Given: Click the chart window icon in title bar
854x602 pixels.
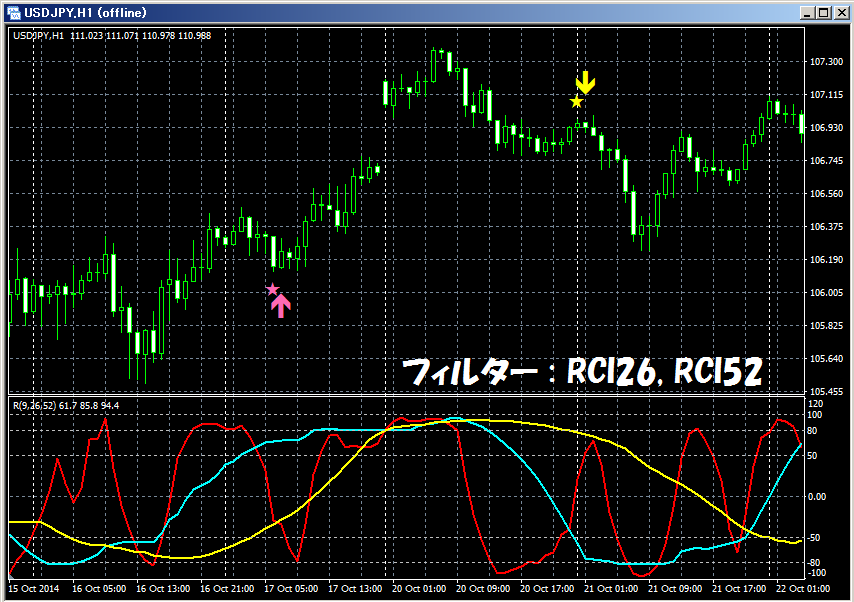Looking at the screenshot, I should point(13,13).
